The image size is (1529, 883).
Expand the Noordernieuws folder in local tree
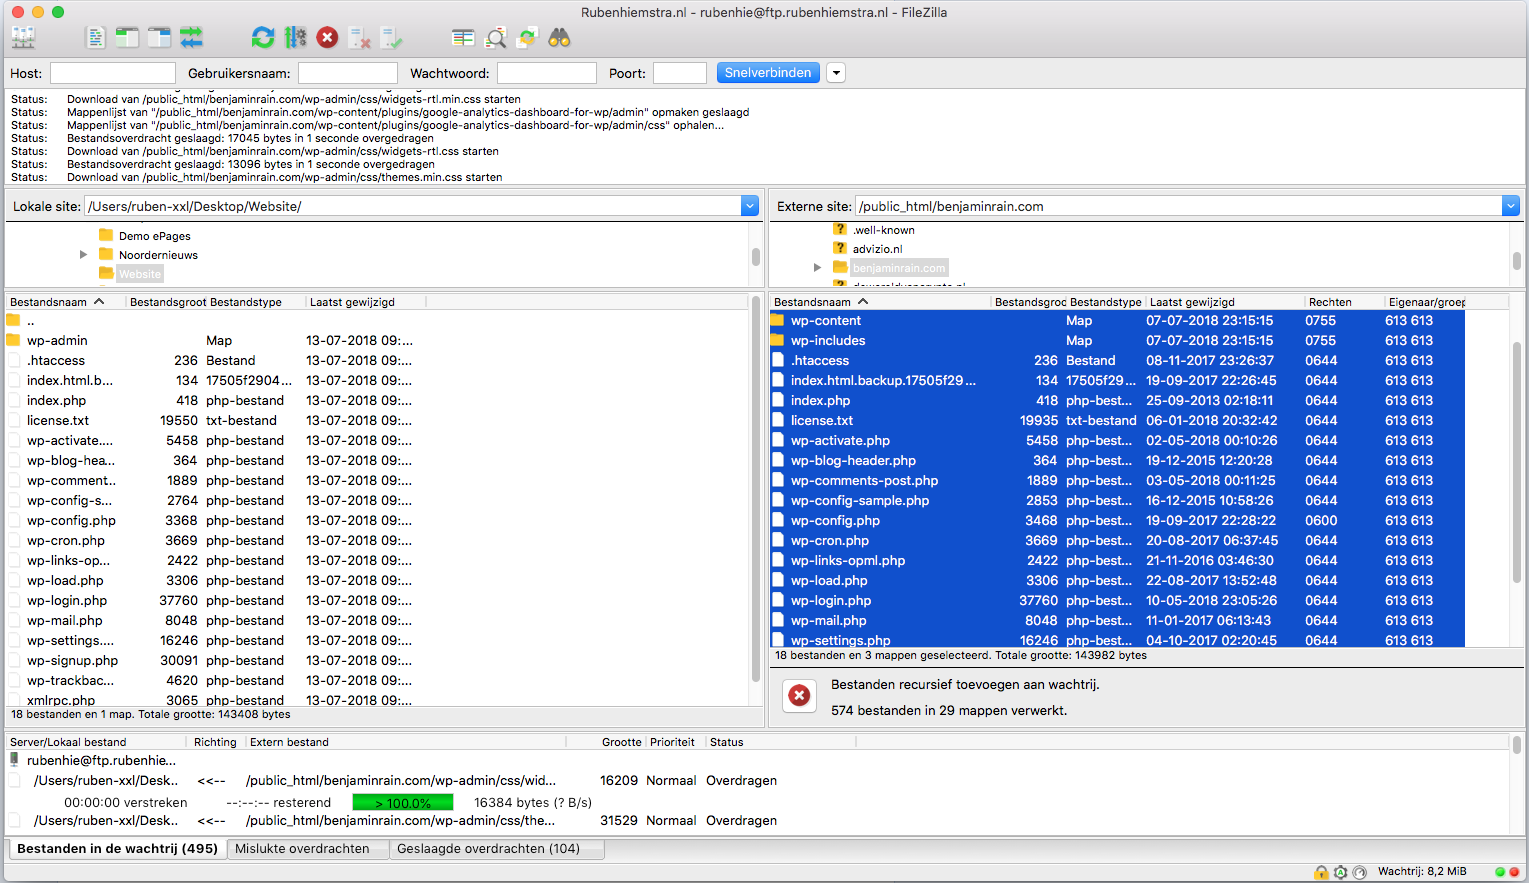pos(83,255)
